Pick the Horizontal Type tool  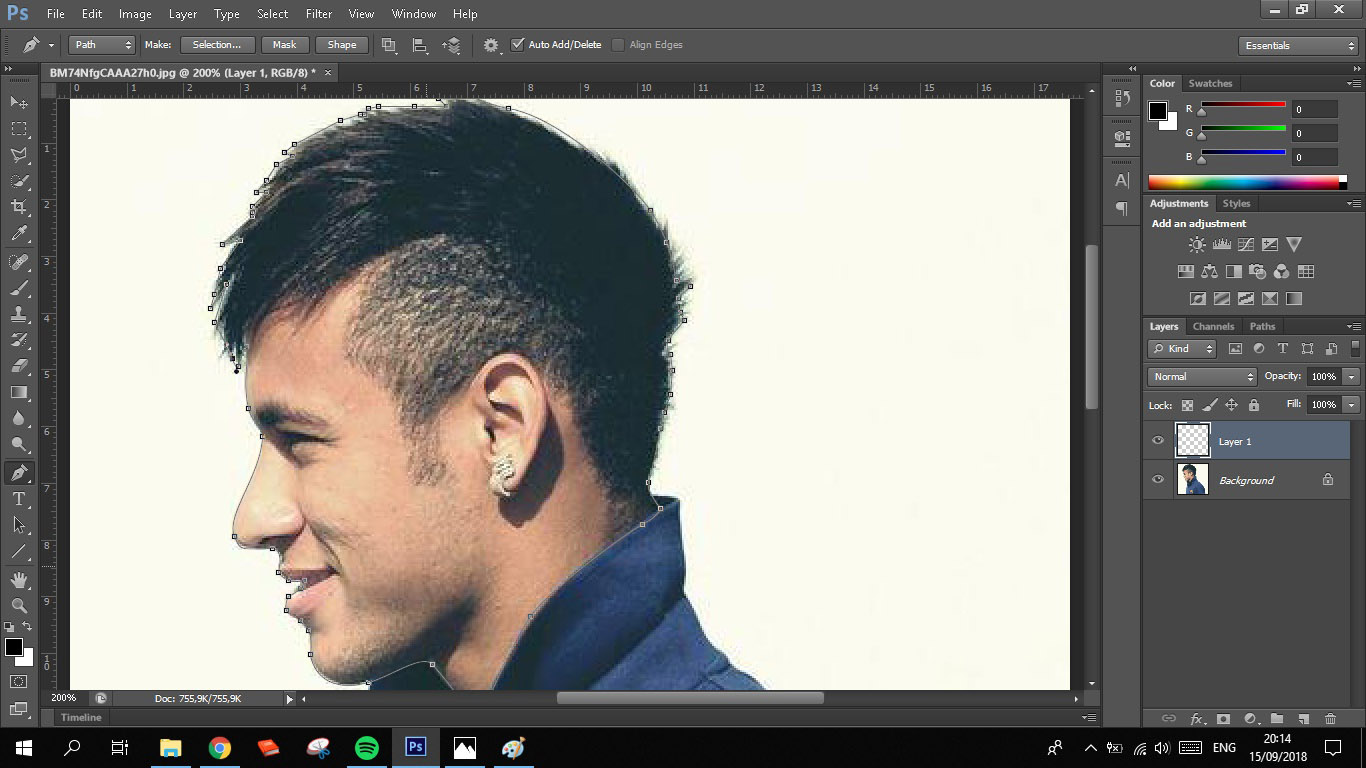[x=19, y=499]
